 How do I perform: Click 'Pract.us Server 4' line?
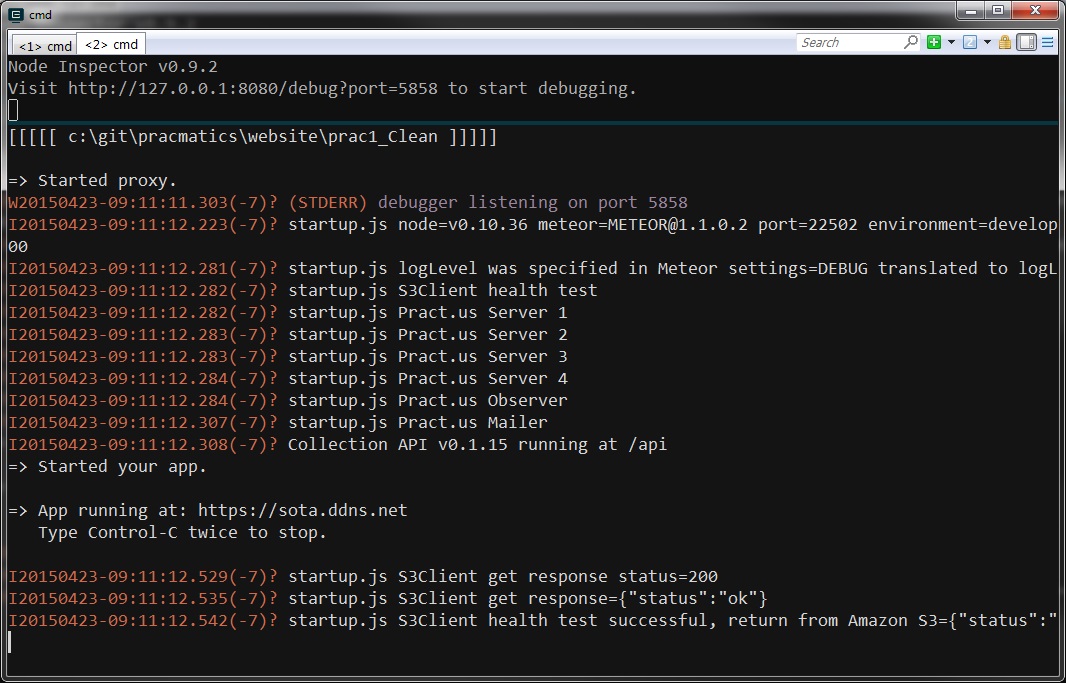point(288,379)
